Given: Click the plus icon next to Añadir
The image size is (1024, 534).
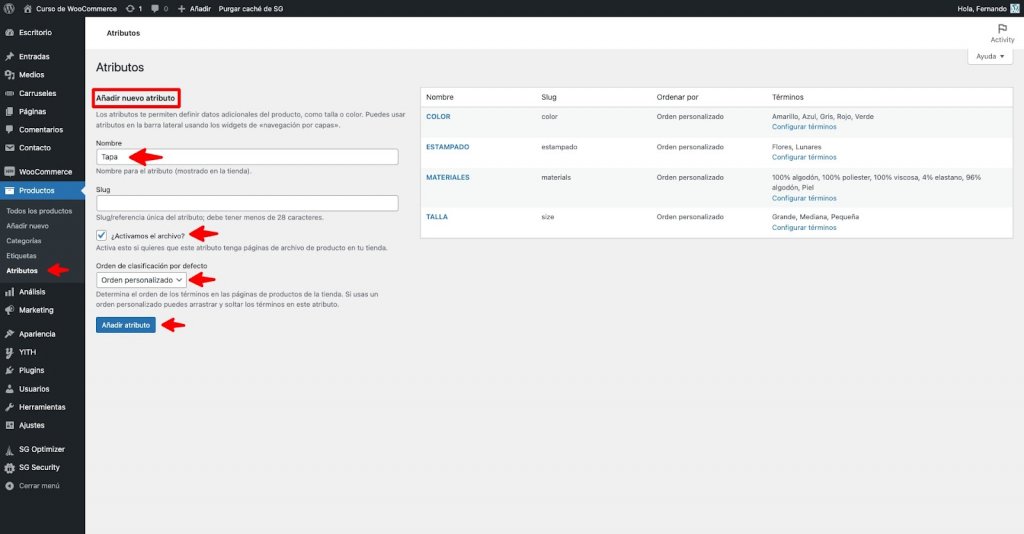Looking at the screenshot, I should (182, 8).
